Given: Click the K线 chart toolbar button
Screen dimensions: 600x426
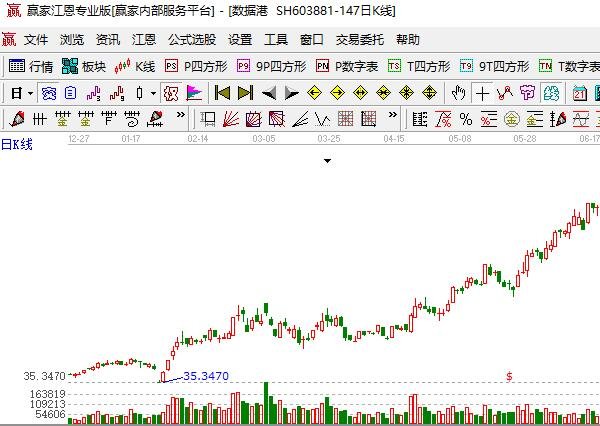Looking at the screenshot, I should (x=135, y=66).
